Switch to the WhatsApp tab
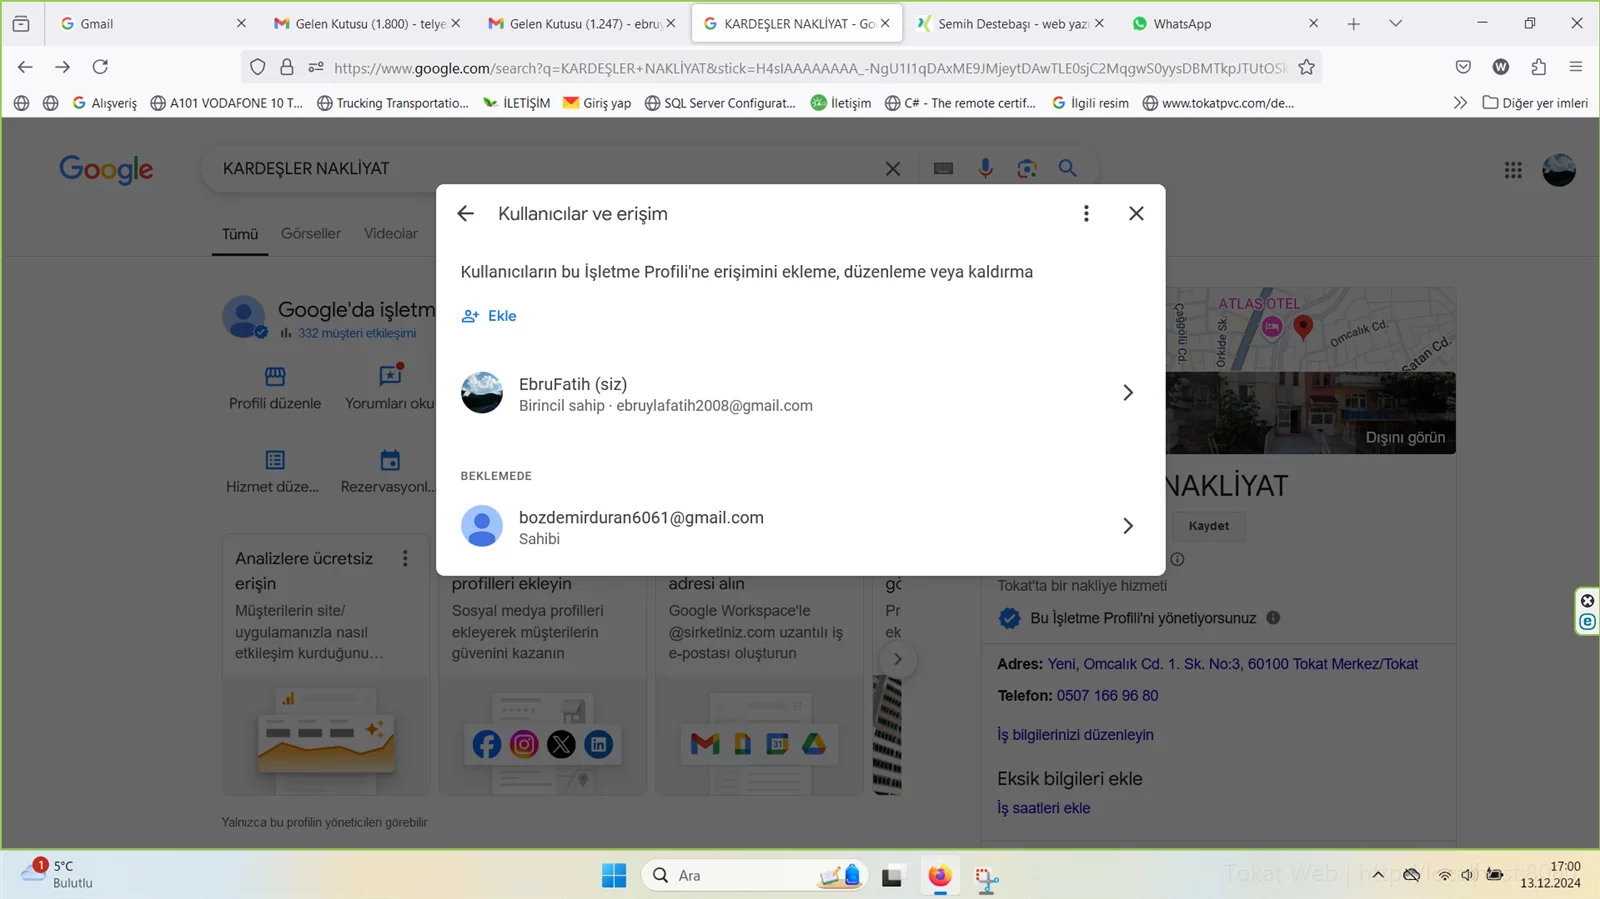This screenshot has width=1600, height=899. pyautogui.click(x=1182, y=24)
